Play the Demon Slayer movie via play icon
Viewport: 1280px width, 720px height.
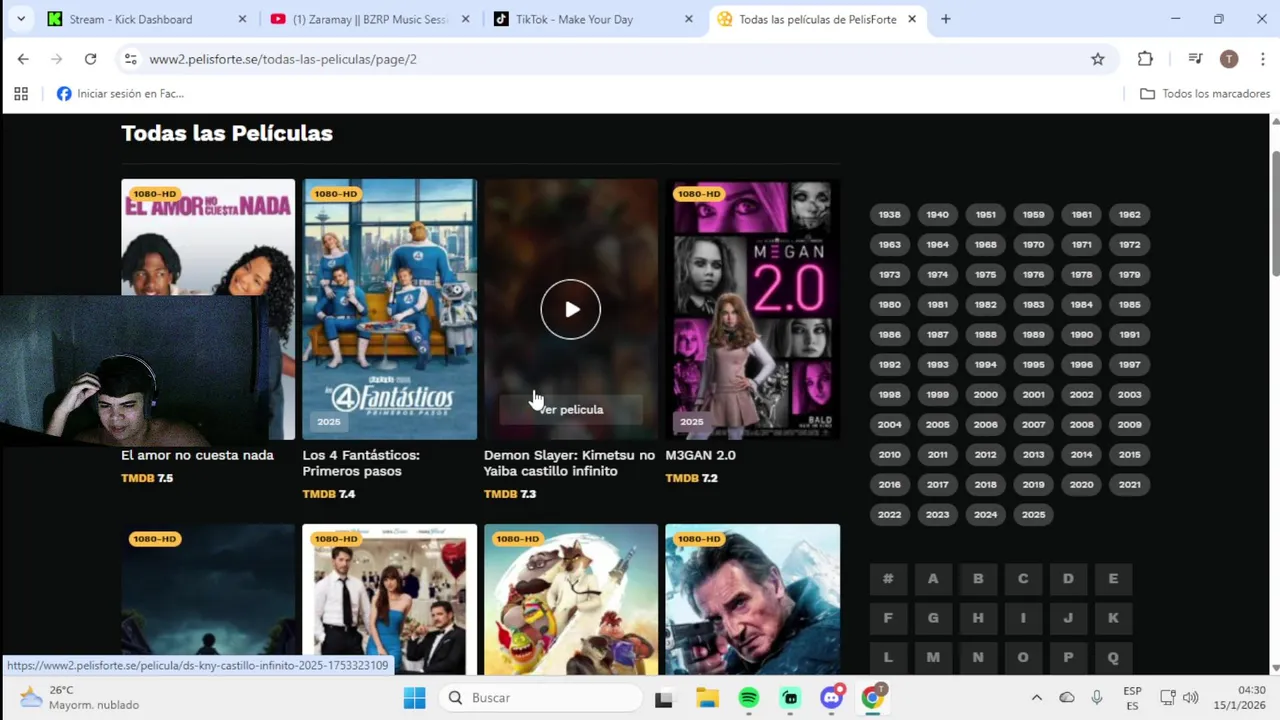click(x=571, y=309)
